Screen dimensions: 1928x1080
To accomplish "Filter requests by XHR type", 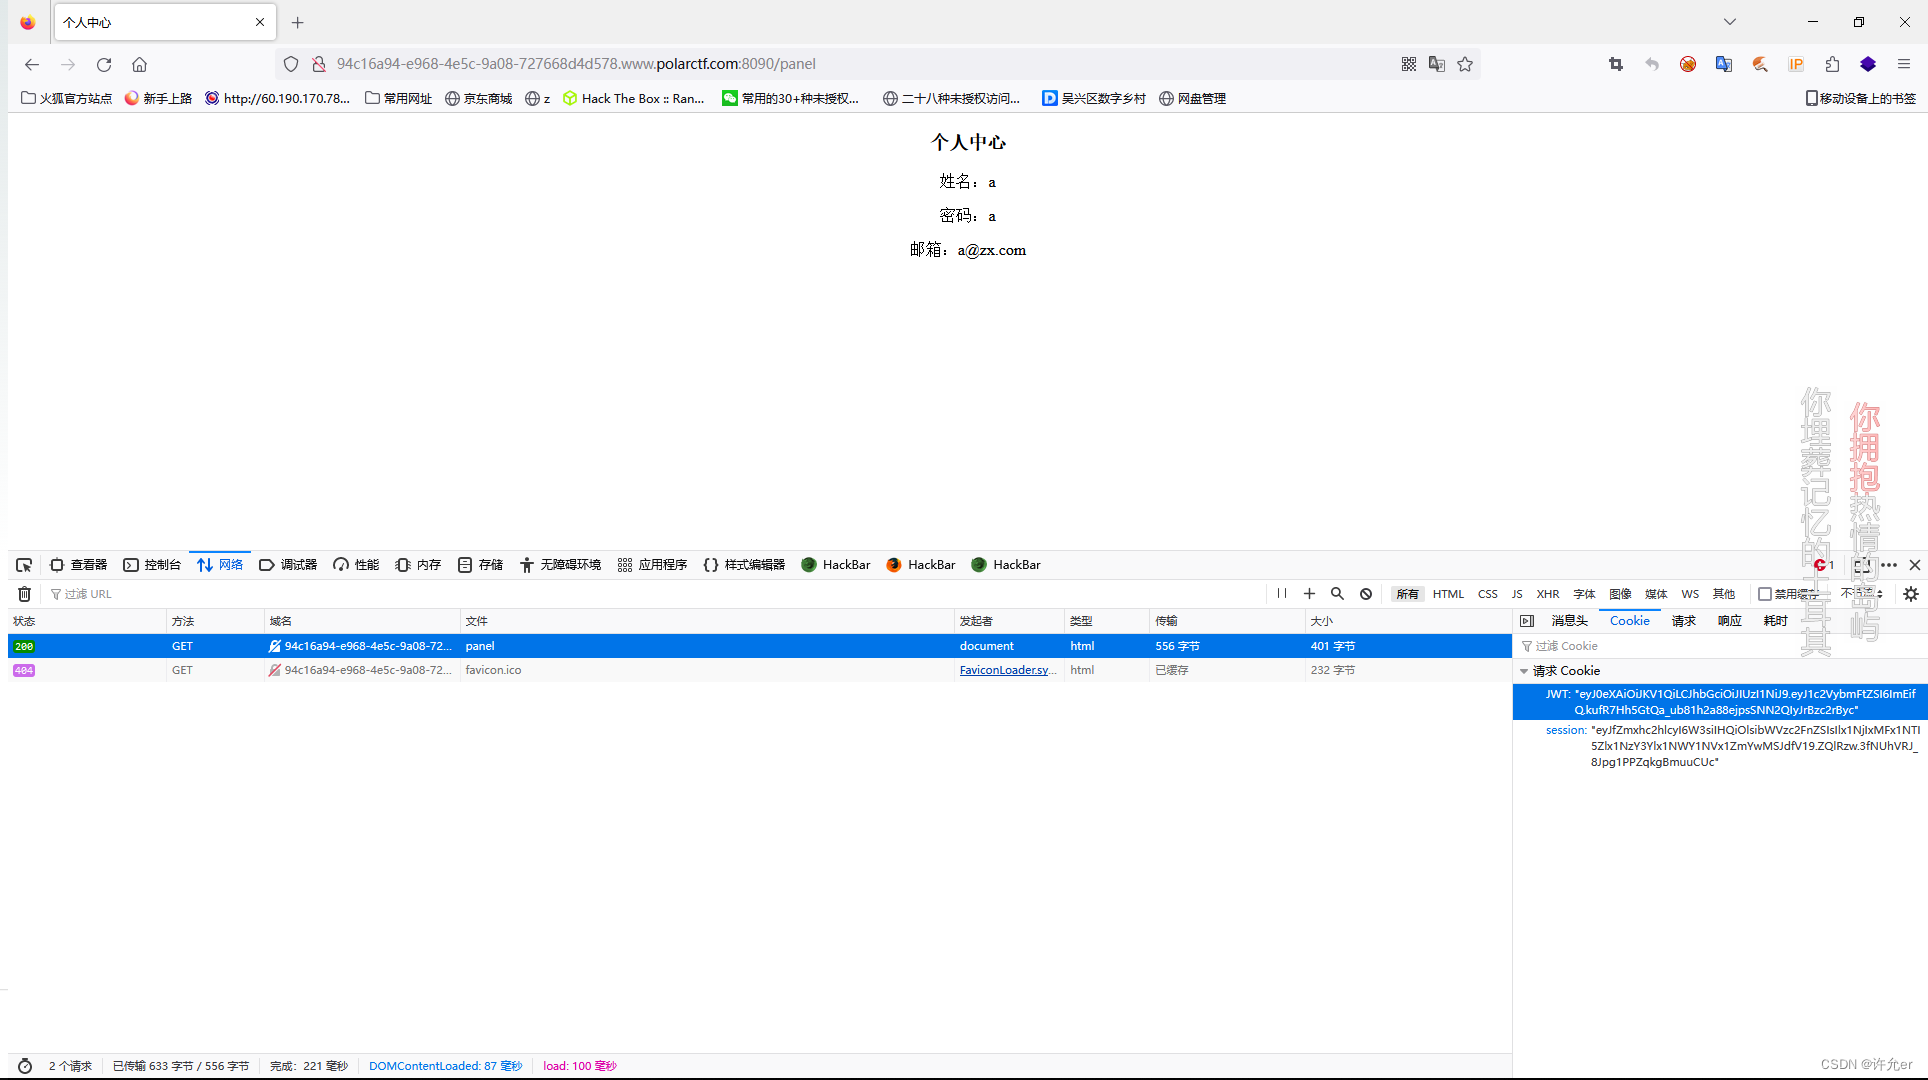I will coord(1547,594).
